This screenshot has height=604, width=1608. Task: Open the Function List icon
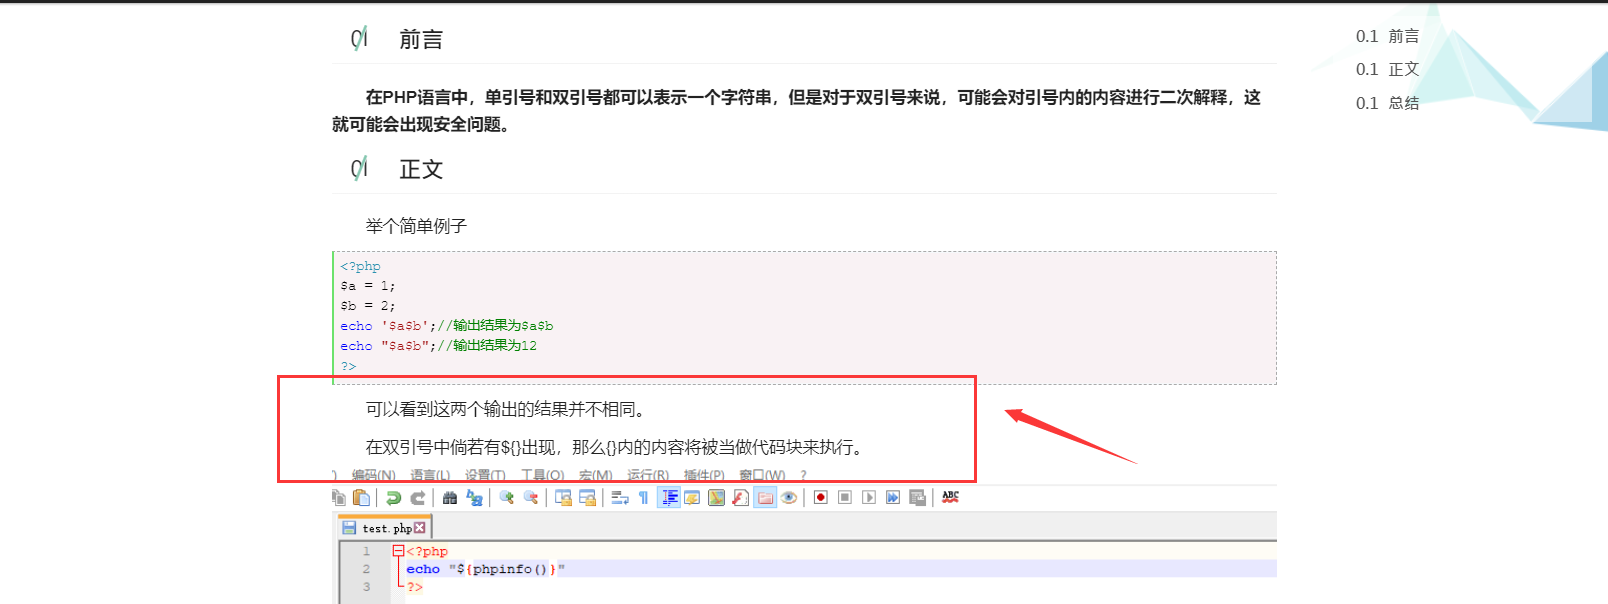coord(740,498)
